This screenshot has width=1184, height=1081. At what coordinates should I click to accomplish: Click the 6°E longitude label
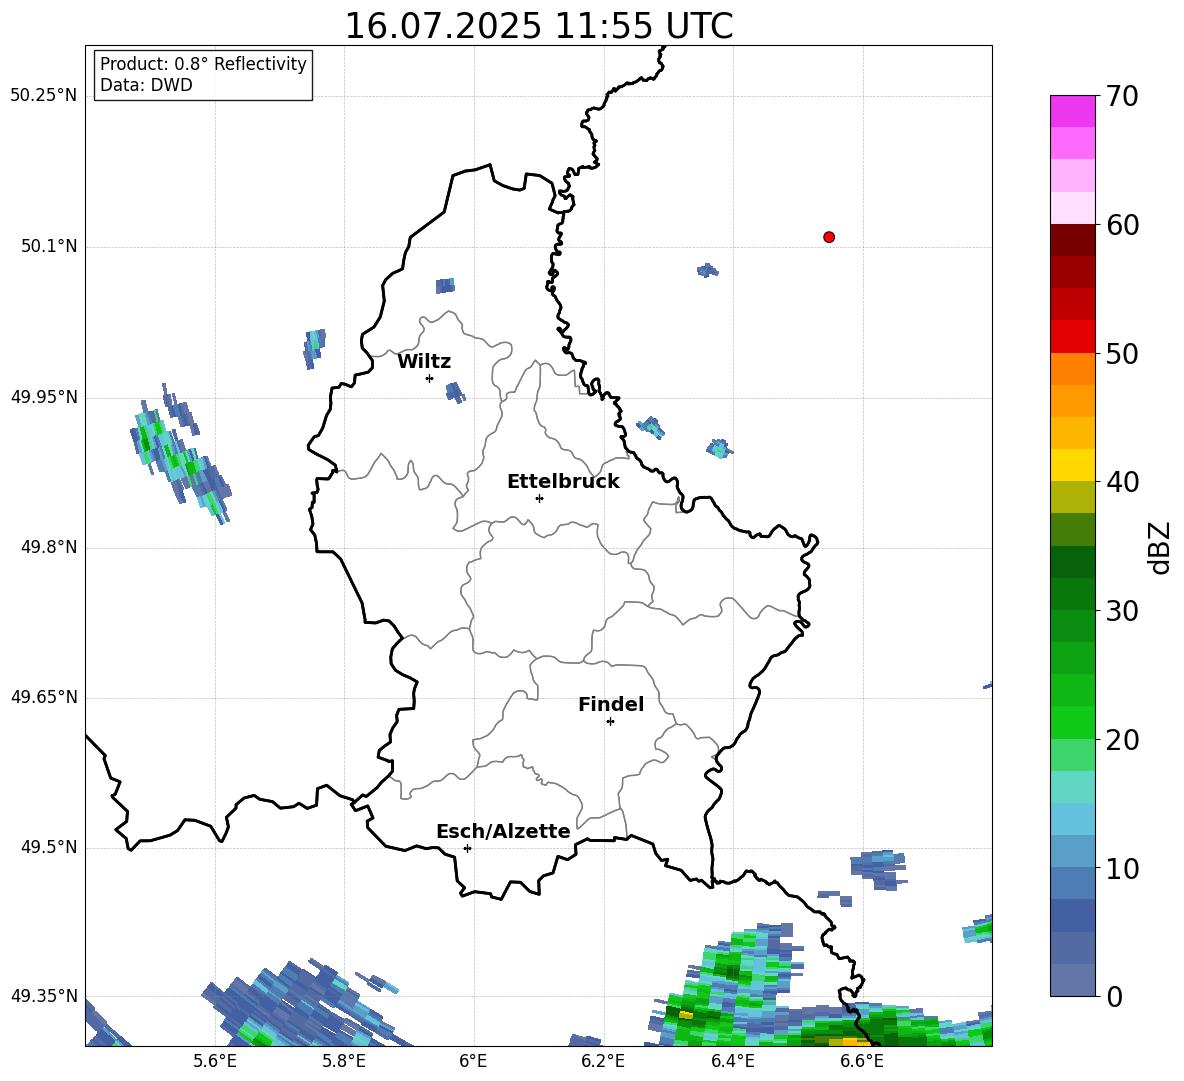point(473,1061)
